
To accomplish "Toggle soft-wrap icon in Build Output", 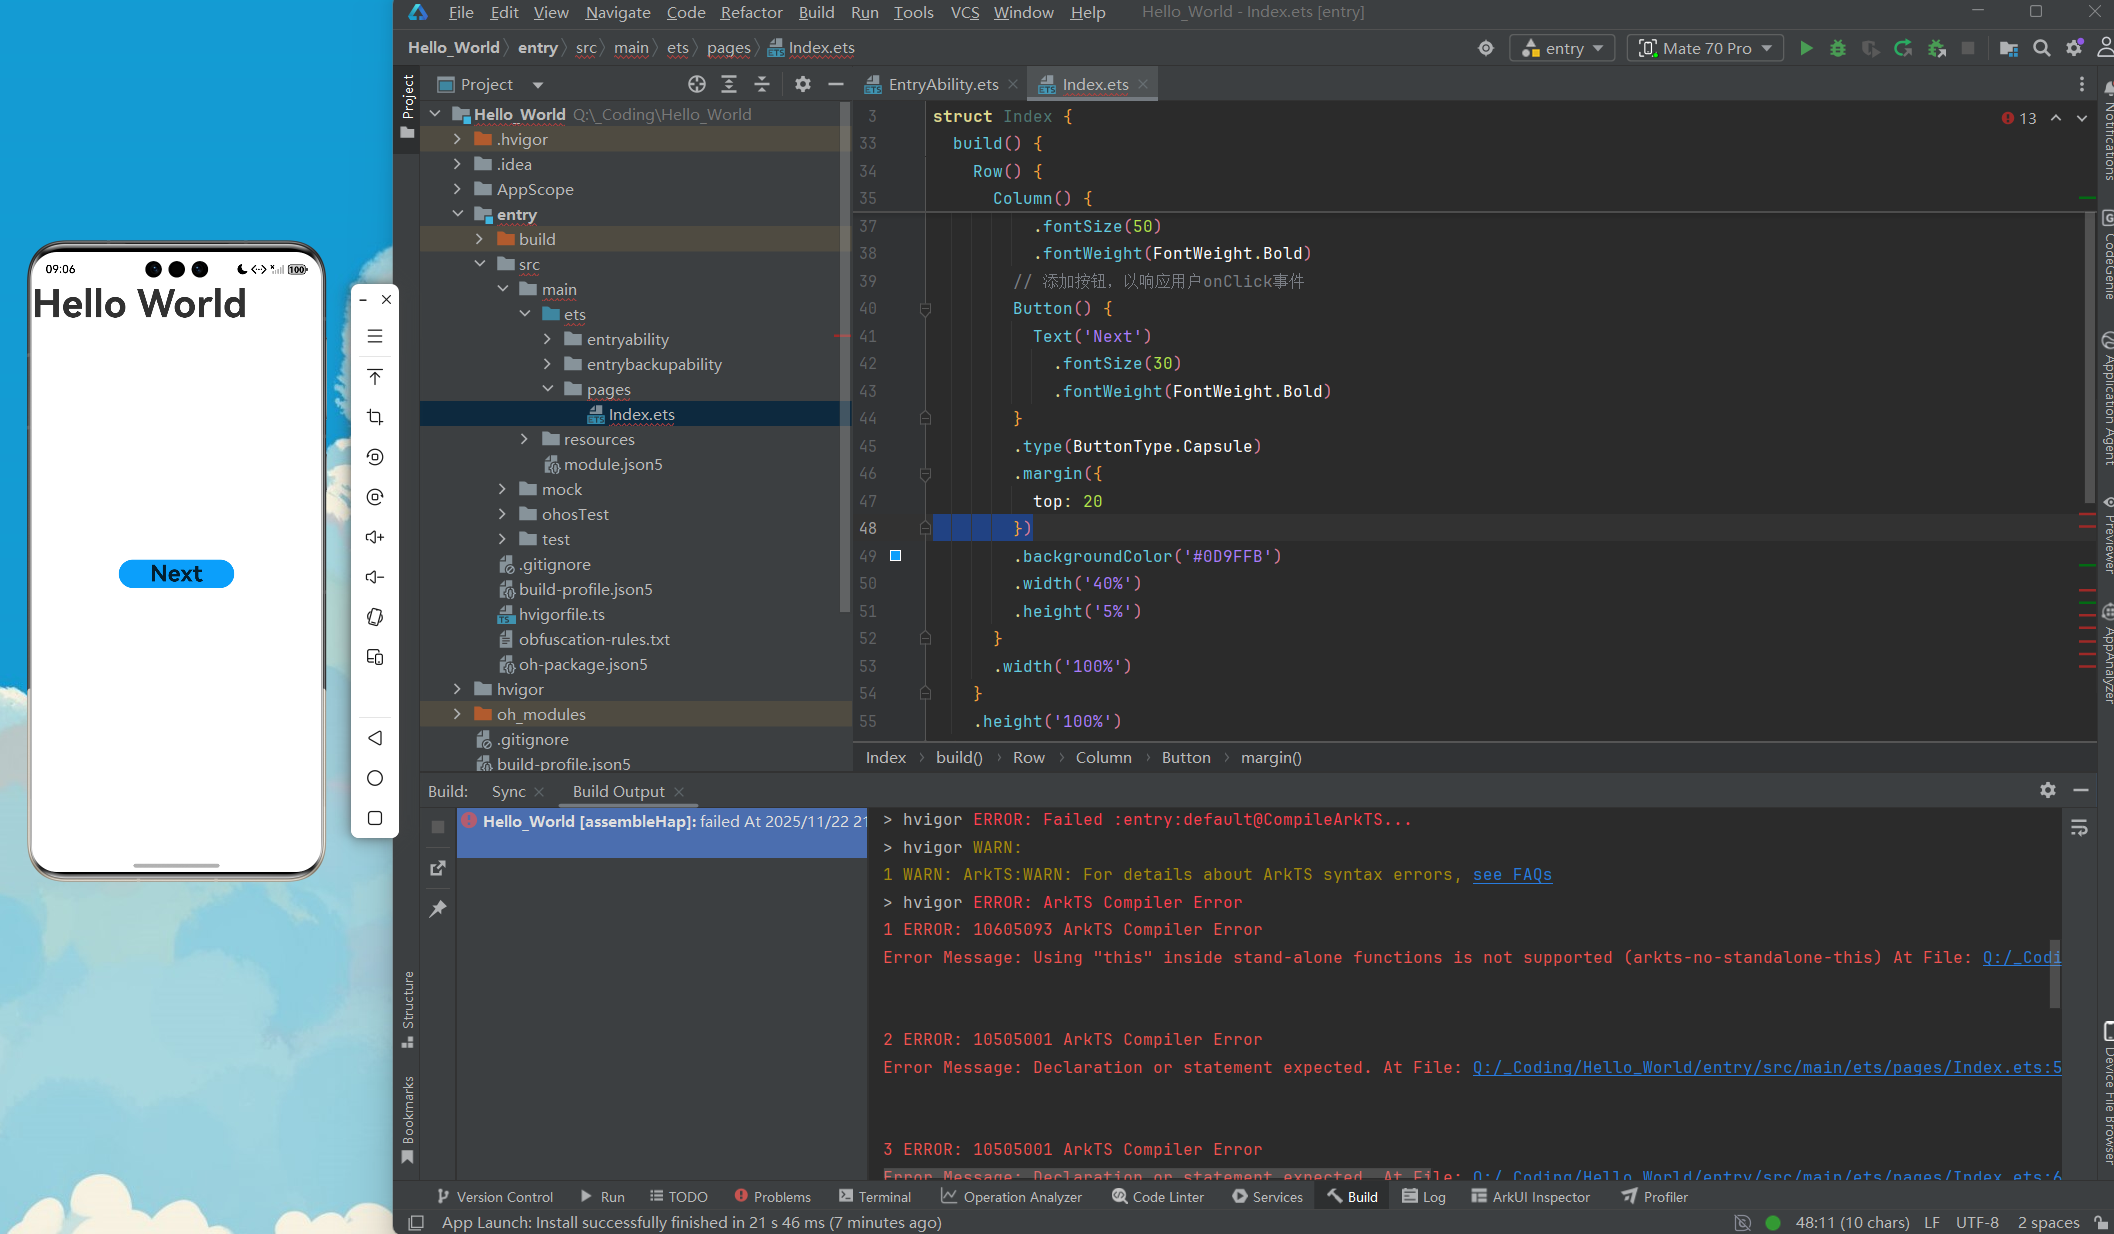I will click(x=2079, y=828).
